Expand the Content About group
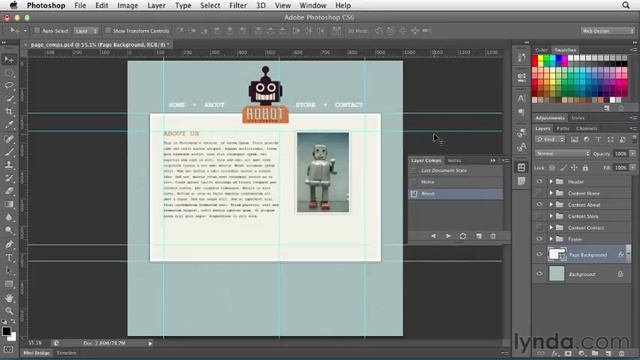The image size is (640, 360). click(x=551, y=204)
